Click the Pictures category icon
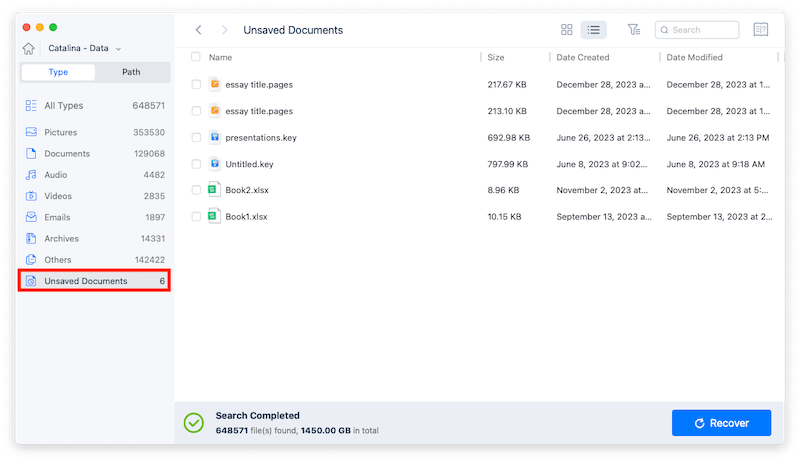The width and height of the screenshot is (800, 462). [x=31, y=132]
